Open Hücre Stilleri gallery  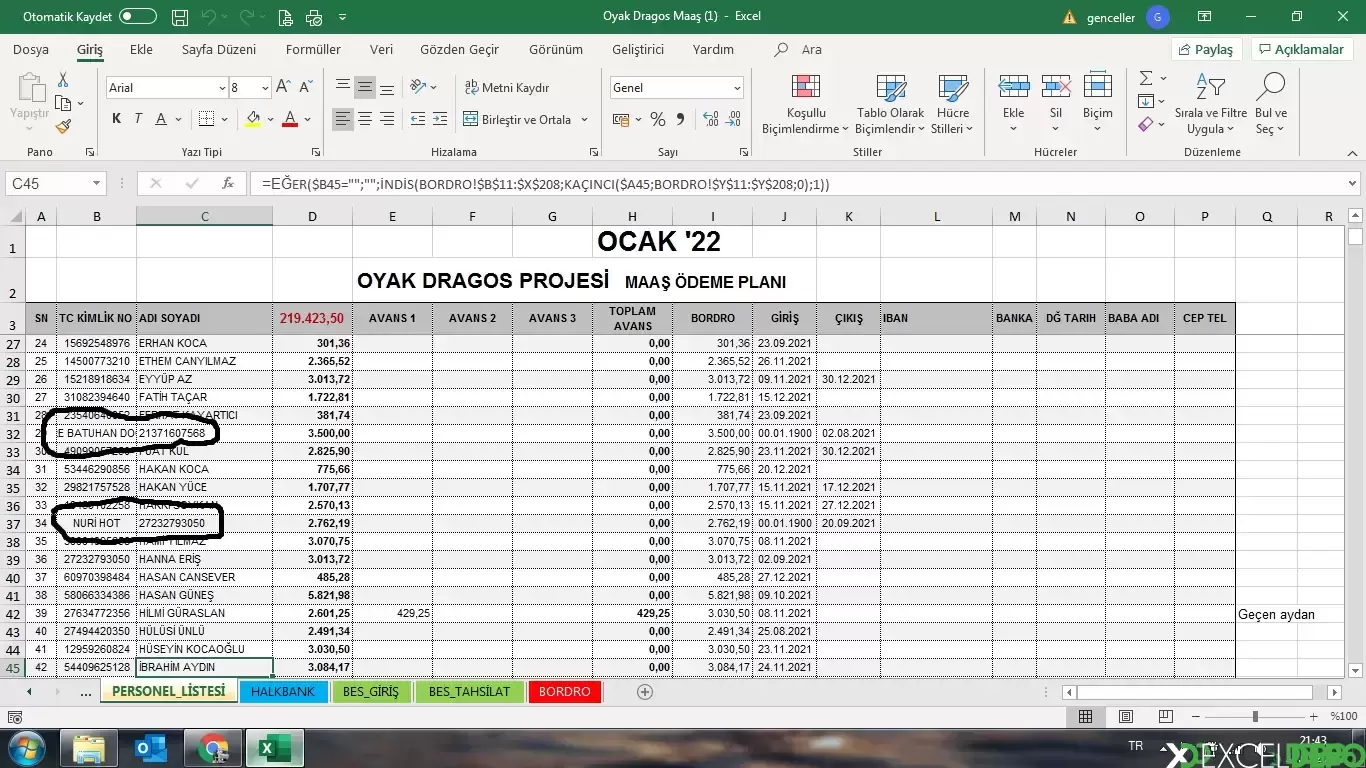pos(952,104)
